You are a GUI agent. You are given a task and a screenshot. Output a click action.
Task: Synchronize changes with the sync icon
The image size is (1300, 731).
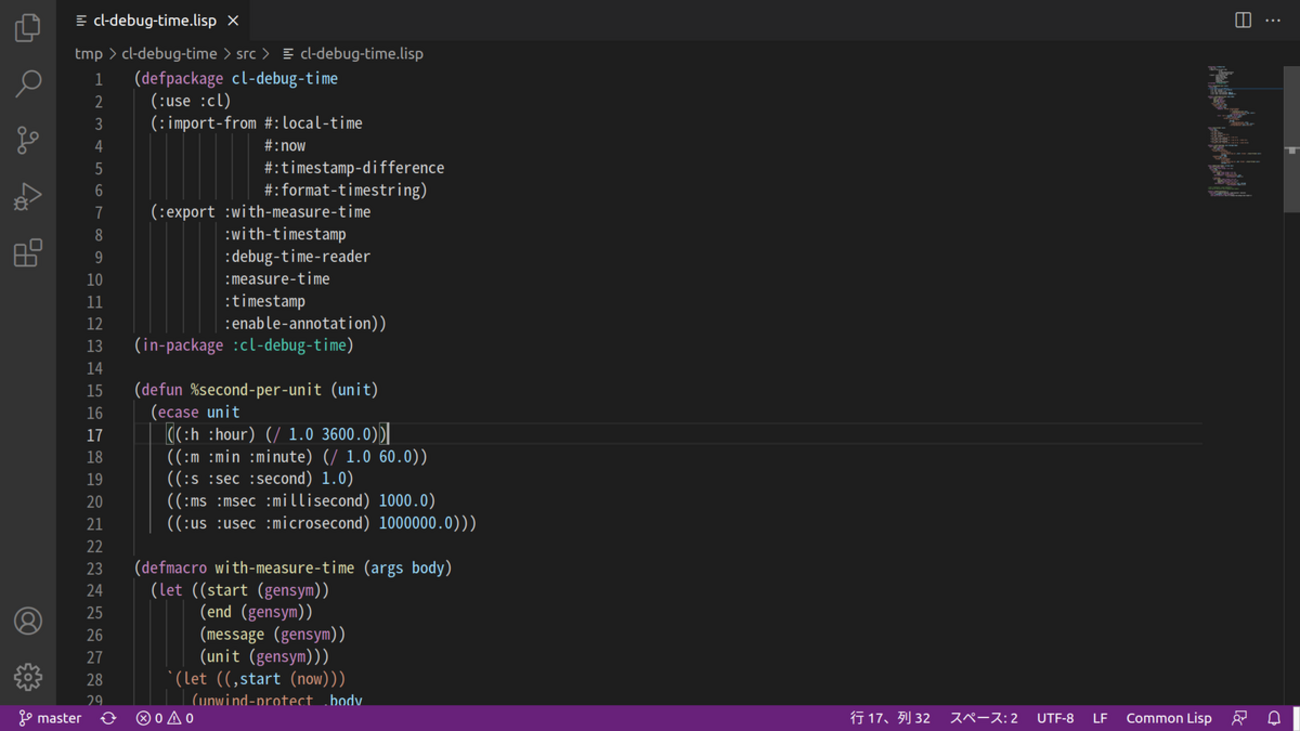[x=108, y=718]
